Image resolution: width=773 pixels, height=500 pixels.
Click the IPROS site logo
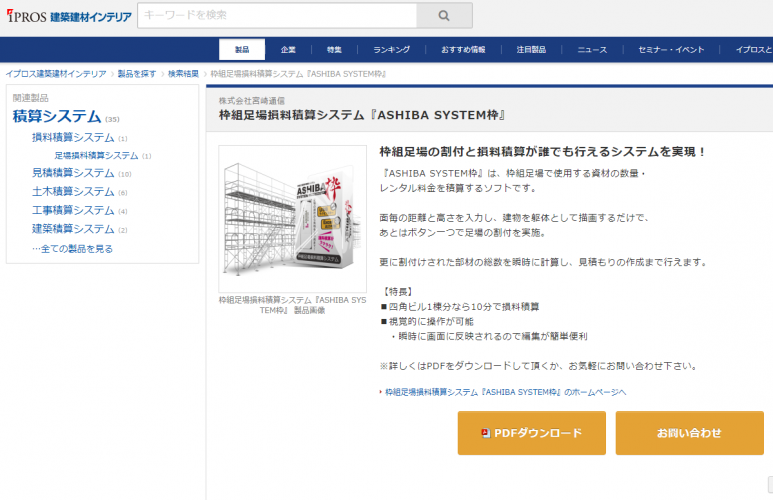click(x=69, y=16)
